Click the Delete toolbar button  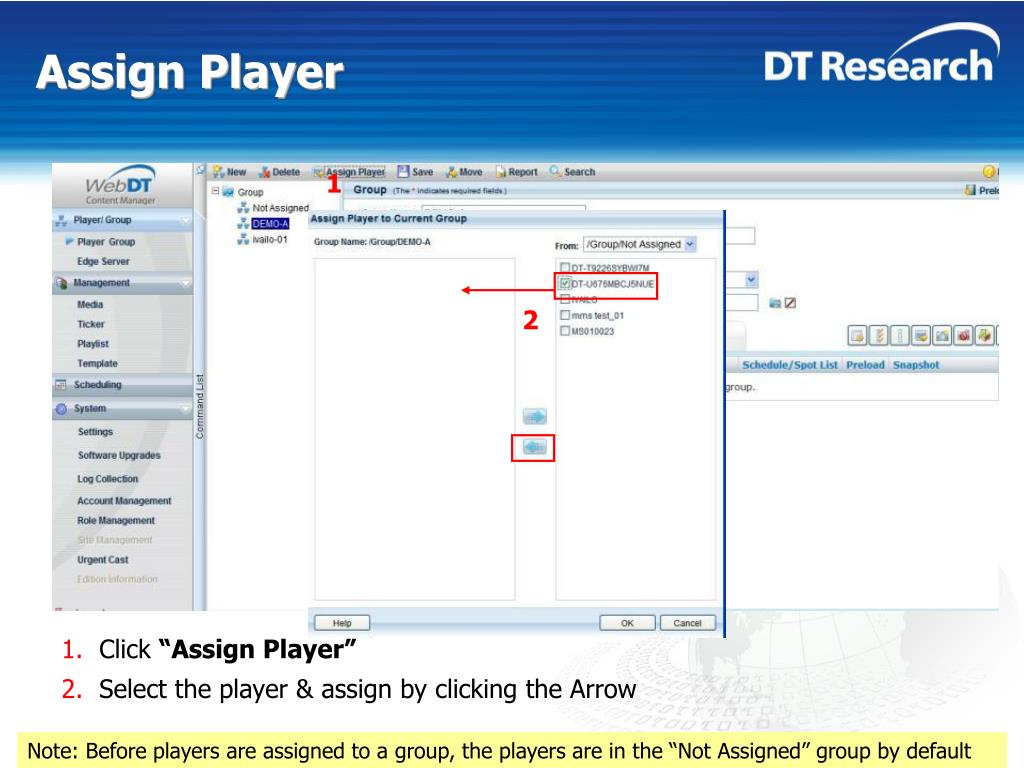tap(280, 172)
